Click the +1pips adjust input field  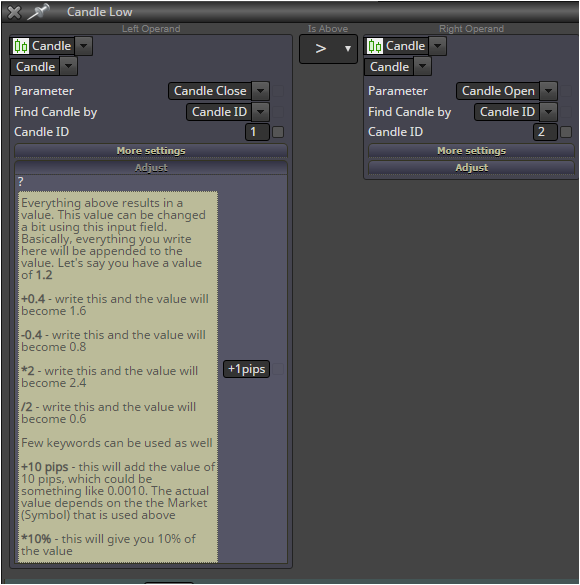click(x=247, y=369)
